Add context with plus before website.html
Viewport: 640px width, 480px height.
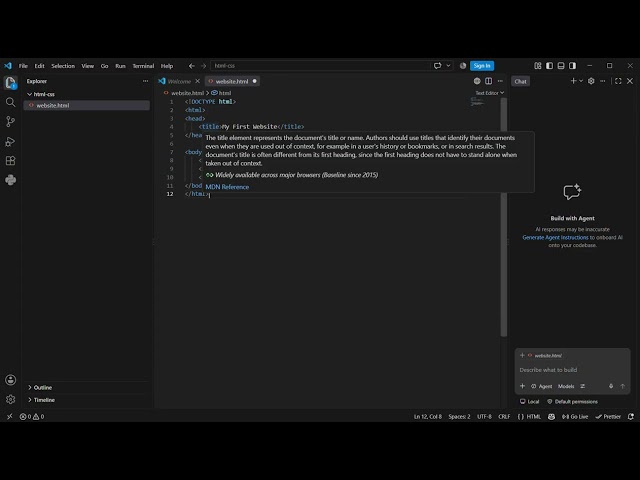tap(522, 355)
